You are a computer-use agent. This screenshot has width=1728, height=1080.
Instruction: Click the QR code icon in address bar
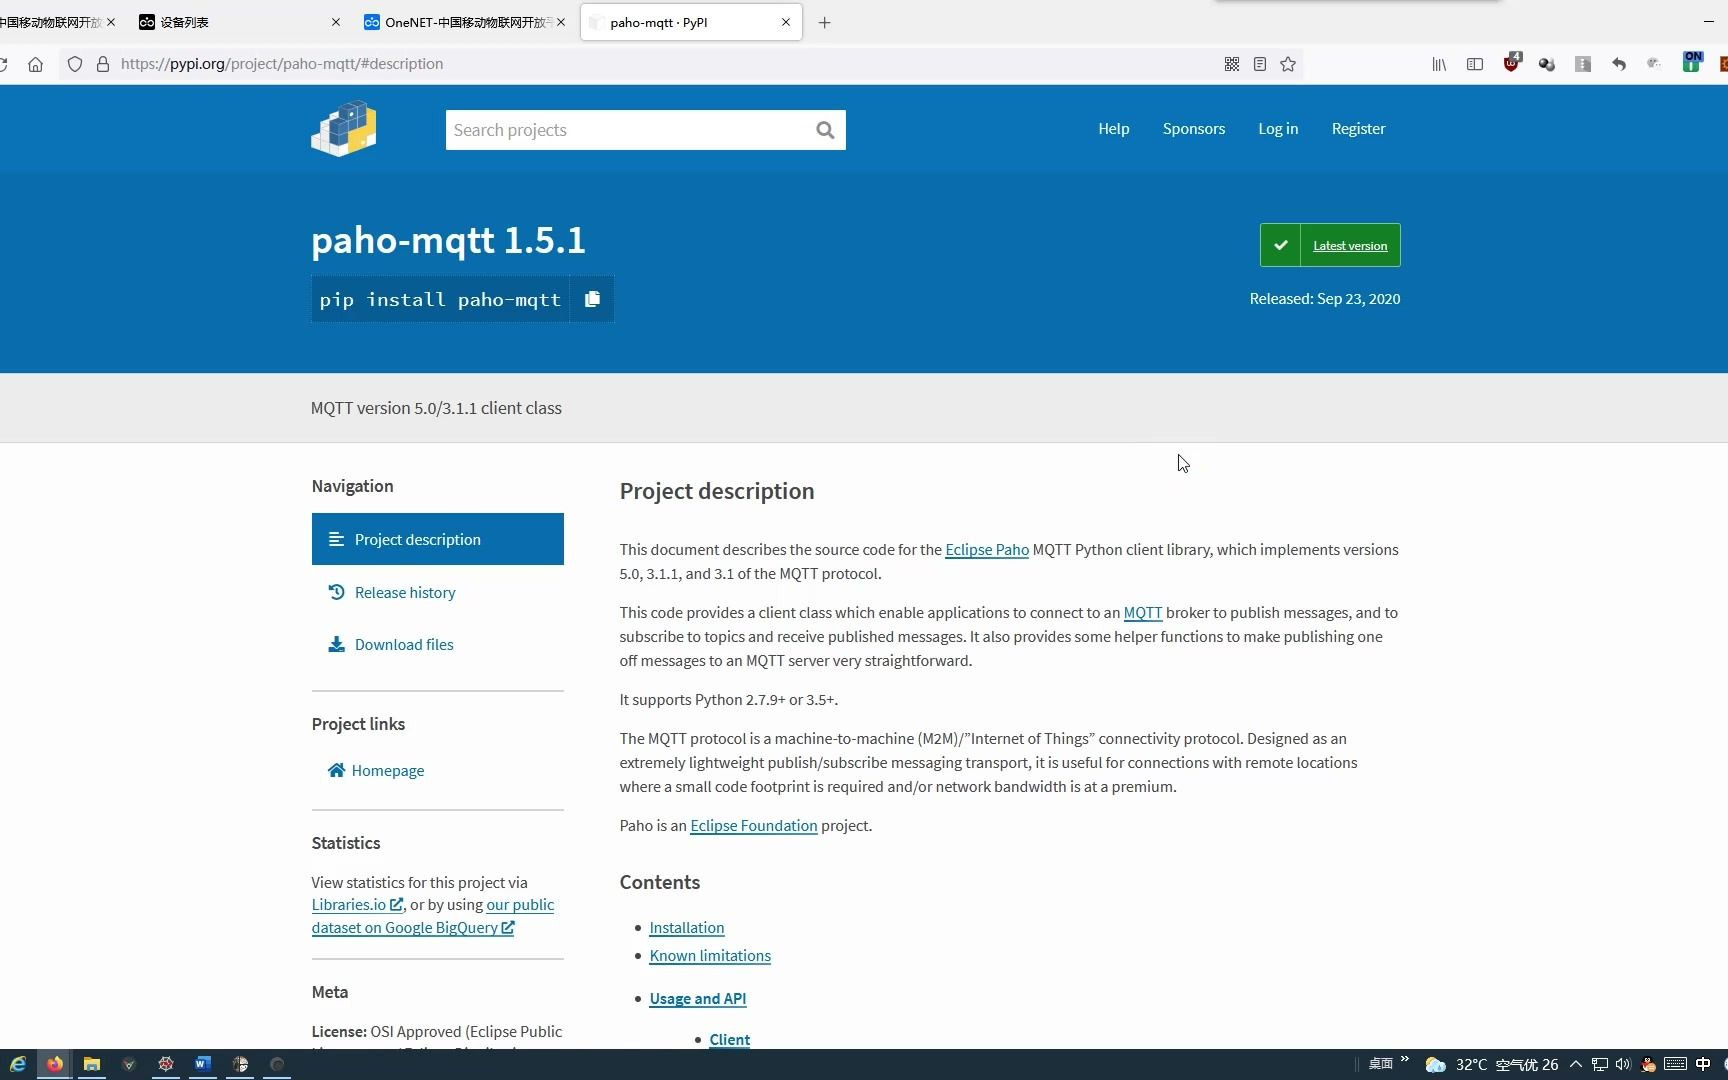point(1232,64)
